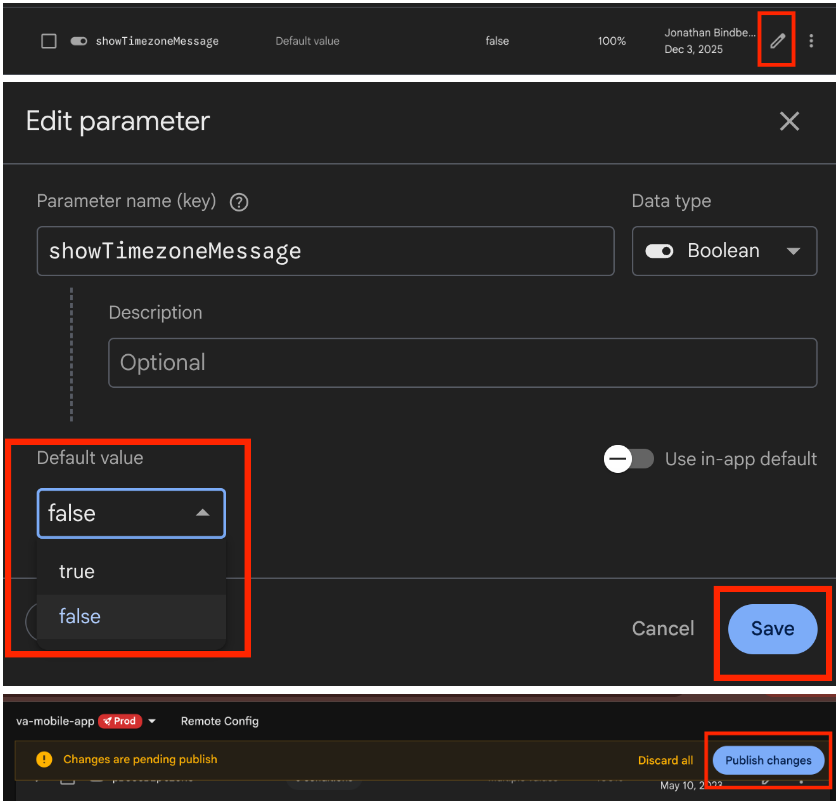Click the Edit parameter heading
This screenshot has height=805, width=840.
click(118, 122)
